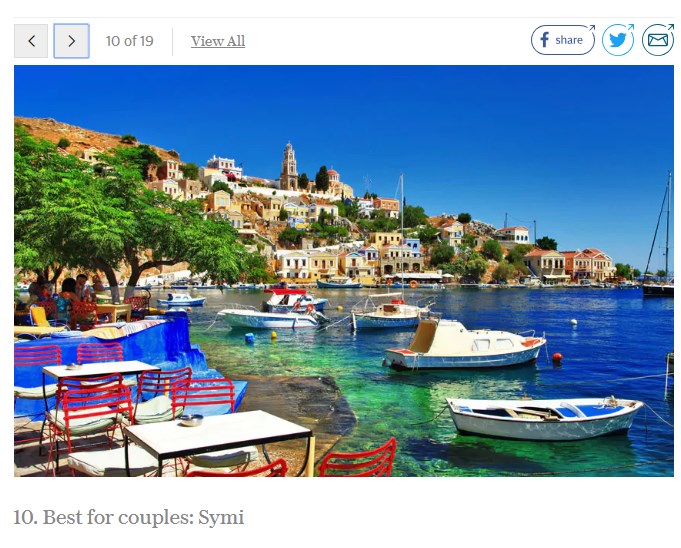Send the slide using the email envelope icon
Screen dimensions: 681x548
coord(658,40)
